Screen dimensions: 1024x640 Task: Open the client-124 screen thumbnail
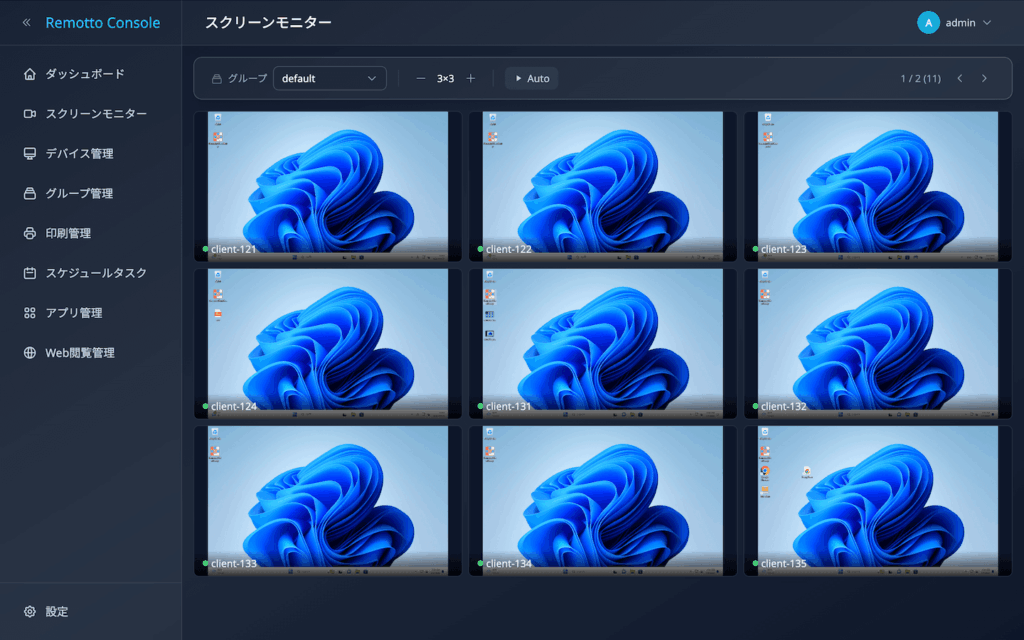(328, 344)
